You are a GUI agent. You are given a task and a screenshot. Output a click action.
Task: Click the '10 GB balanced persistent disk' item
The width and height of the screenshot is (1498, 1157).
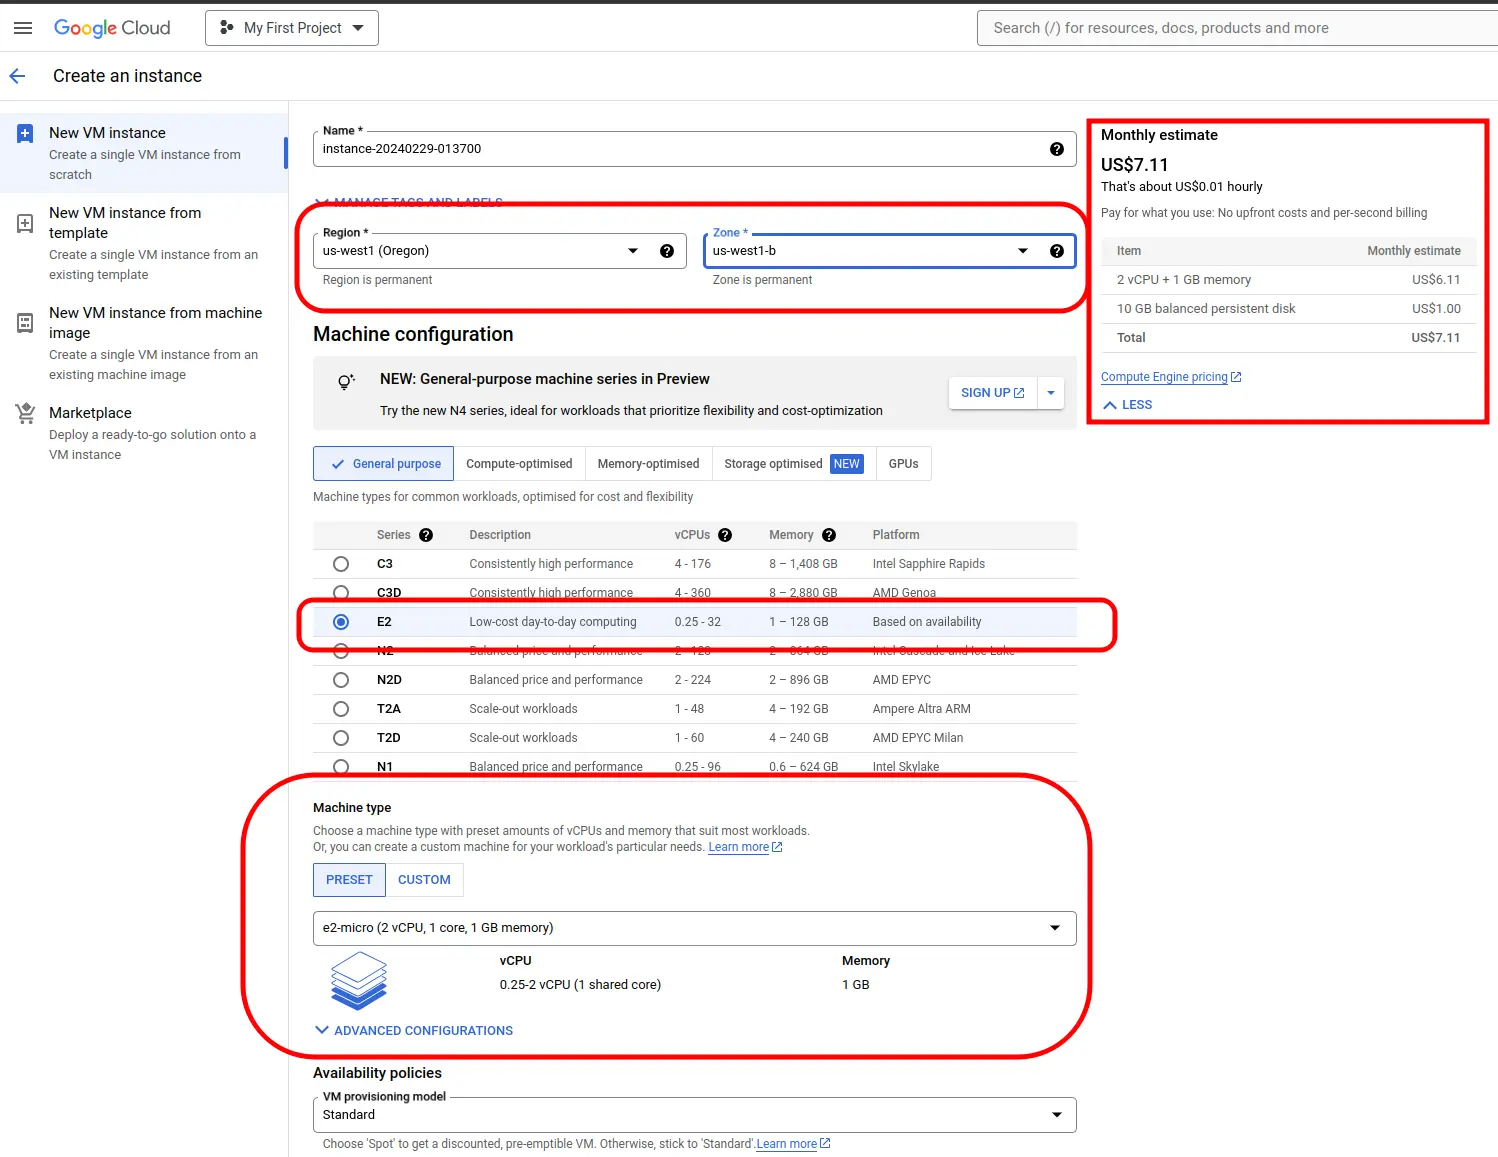pos(1206,309)
